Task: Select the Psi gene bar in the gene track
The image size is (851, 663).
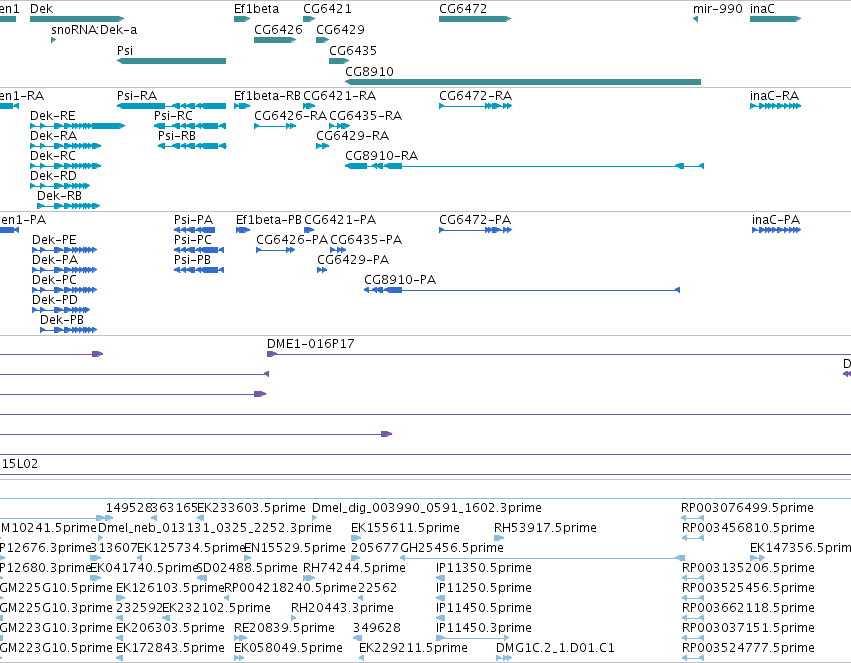Action: (171, 61)
